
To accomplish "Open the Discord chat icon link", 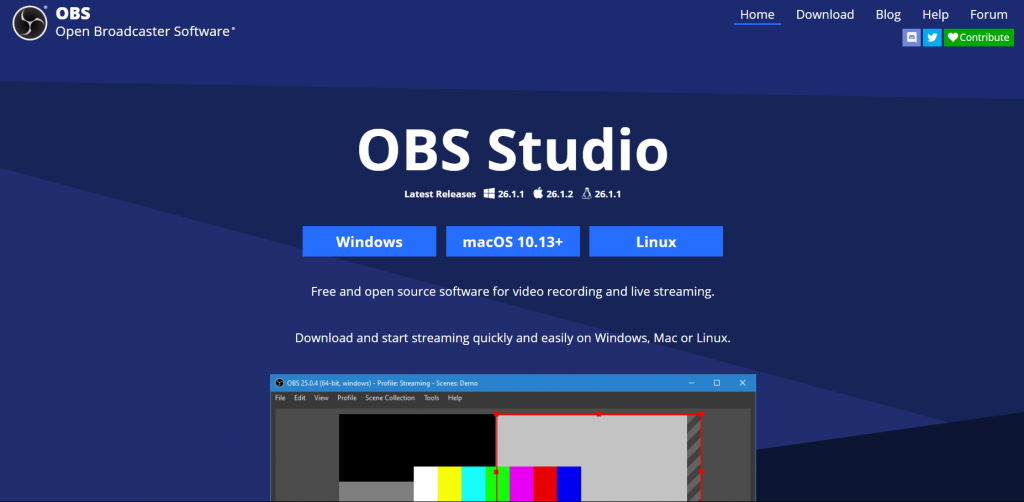I will [911, 37].
